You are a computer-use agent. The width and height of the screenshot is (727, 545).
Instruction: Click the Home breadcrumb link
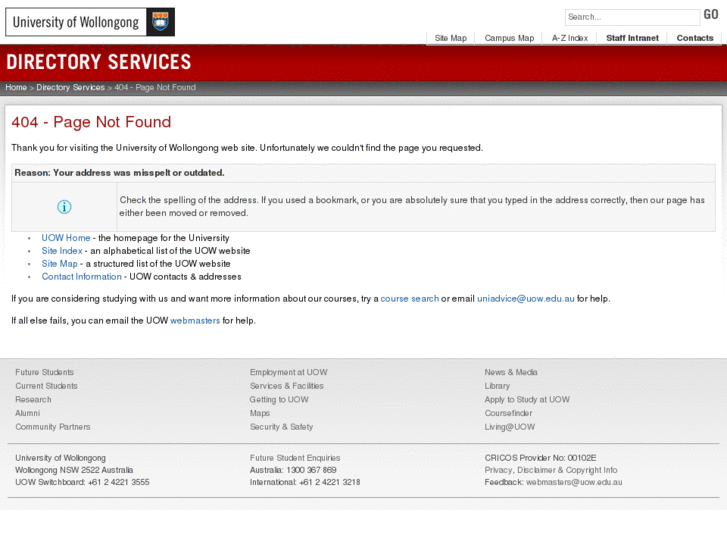[x=16, y=87]
